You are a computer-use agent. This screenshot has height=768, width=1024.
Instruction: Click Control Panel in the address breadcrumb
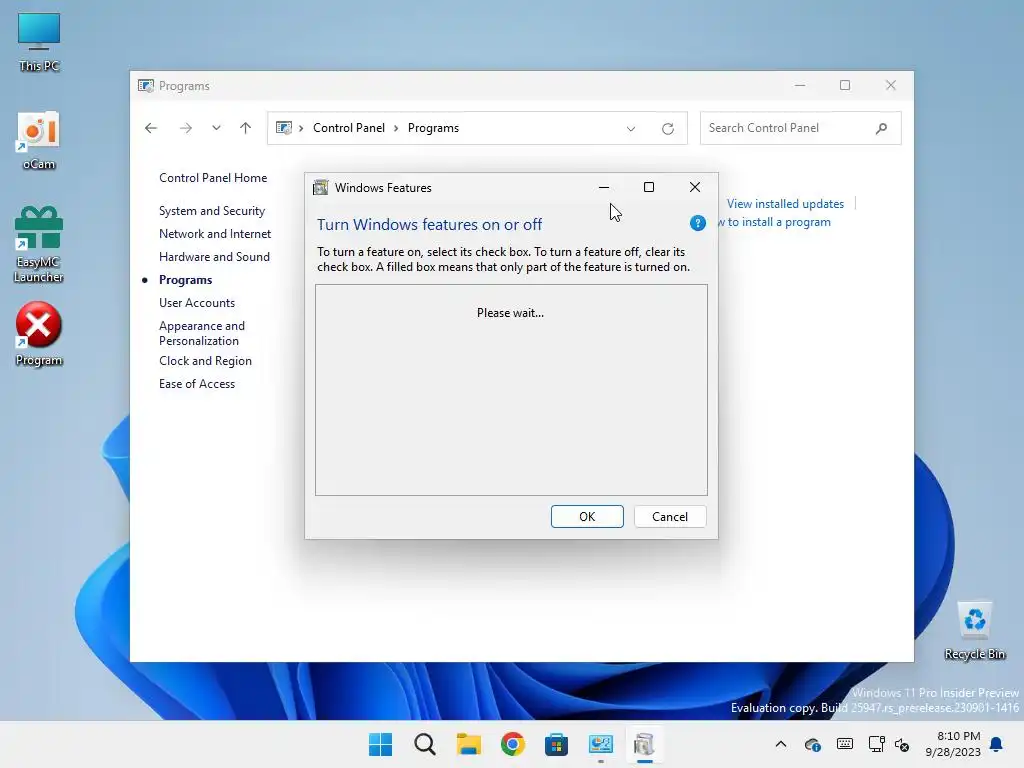349,128
